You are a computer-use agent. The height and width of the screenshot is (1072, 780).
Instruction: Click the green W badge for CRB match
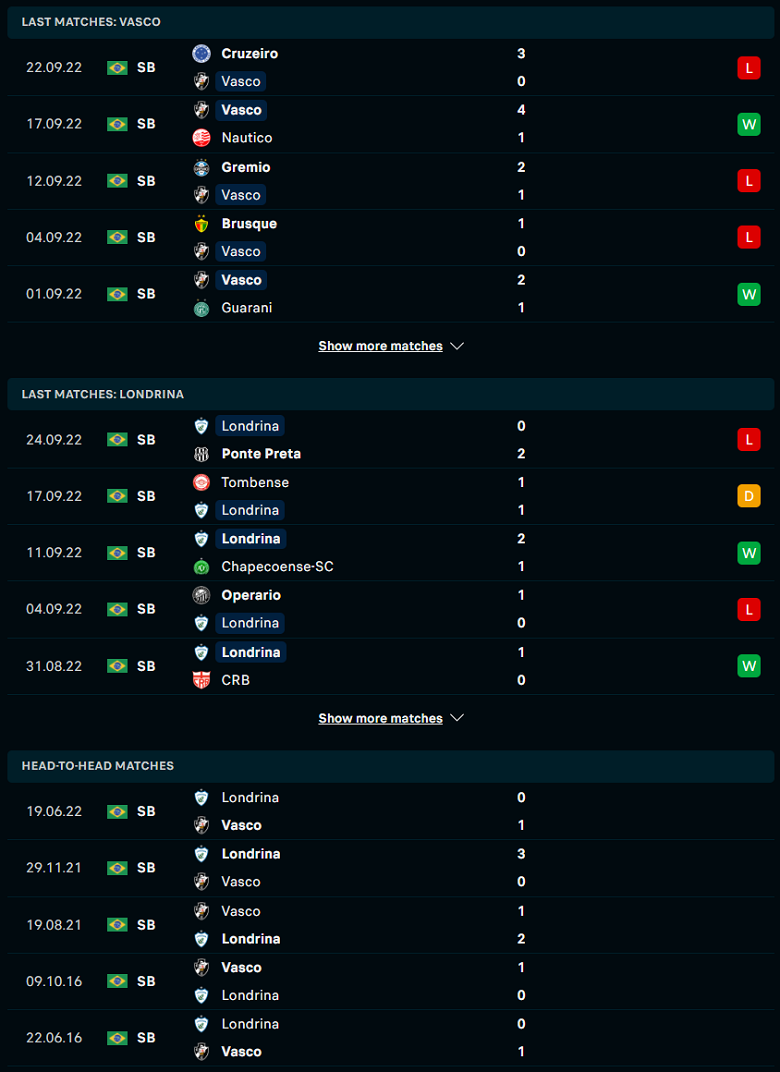(x=749, y=666)
